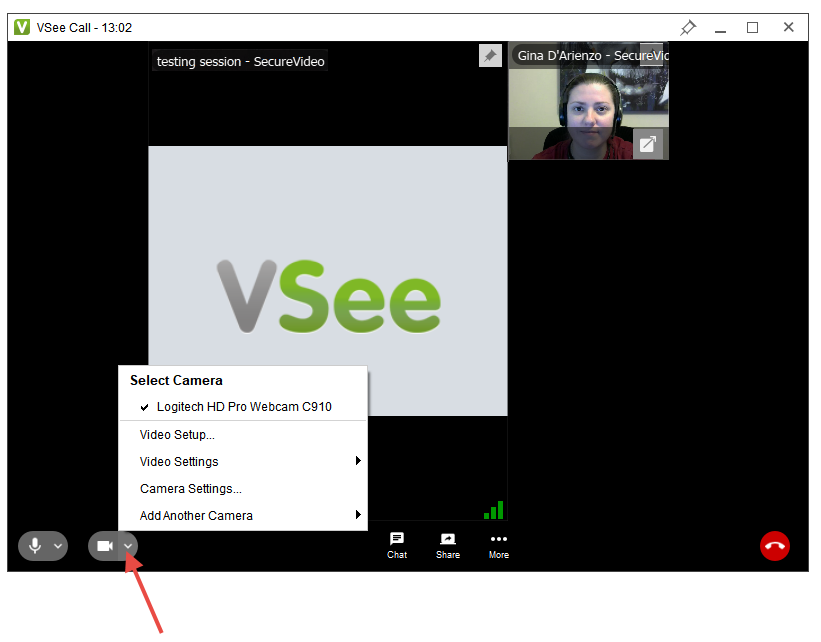Toggle the camera on/off button
Viewport: 821px width, 642px height.
pos(105,546)
